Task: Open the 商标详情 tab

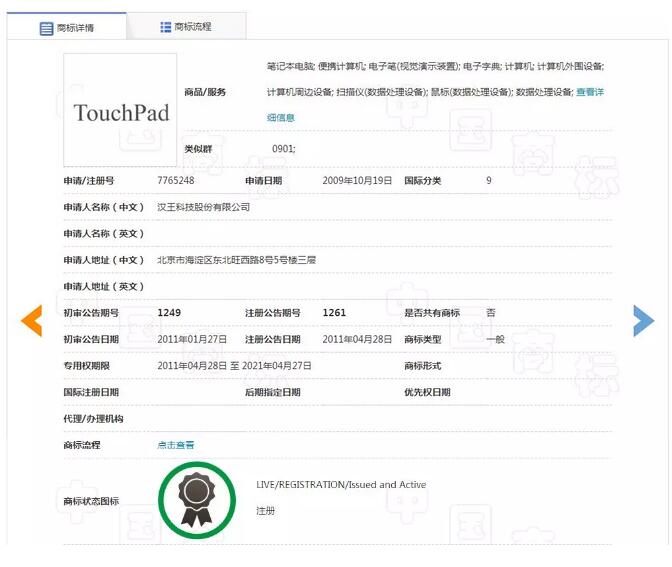Action: tap(67, 27)
